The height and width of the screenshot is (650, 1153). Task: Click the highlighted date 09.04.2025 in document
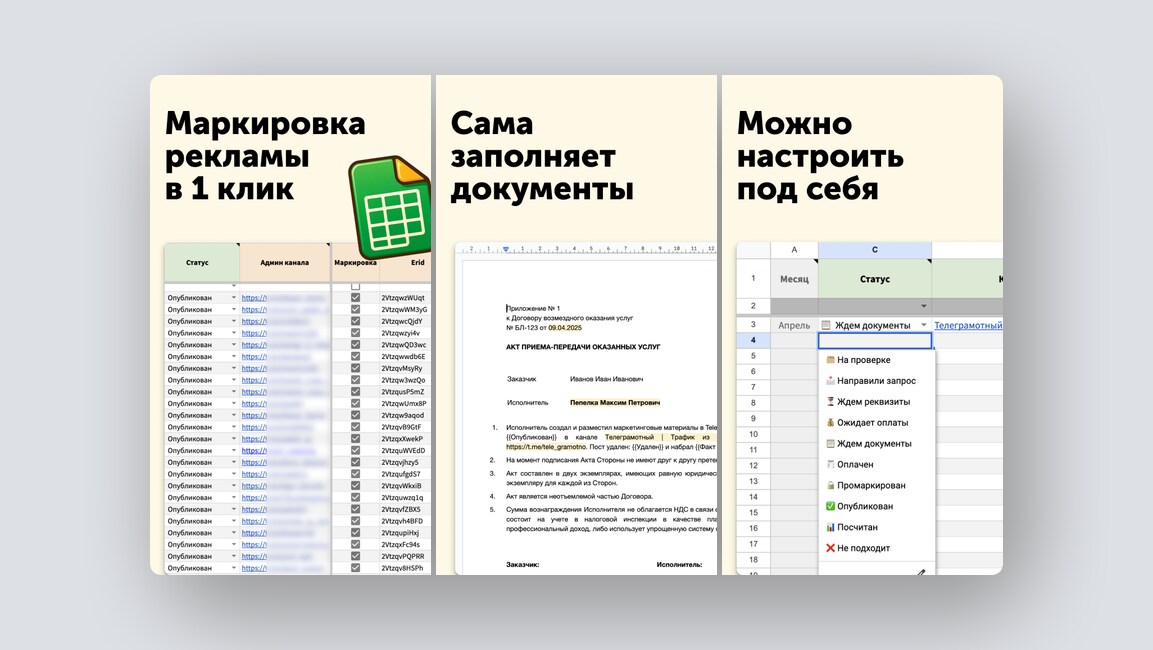(x=565, y=328)
